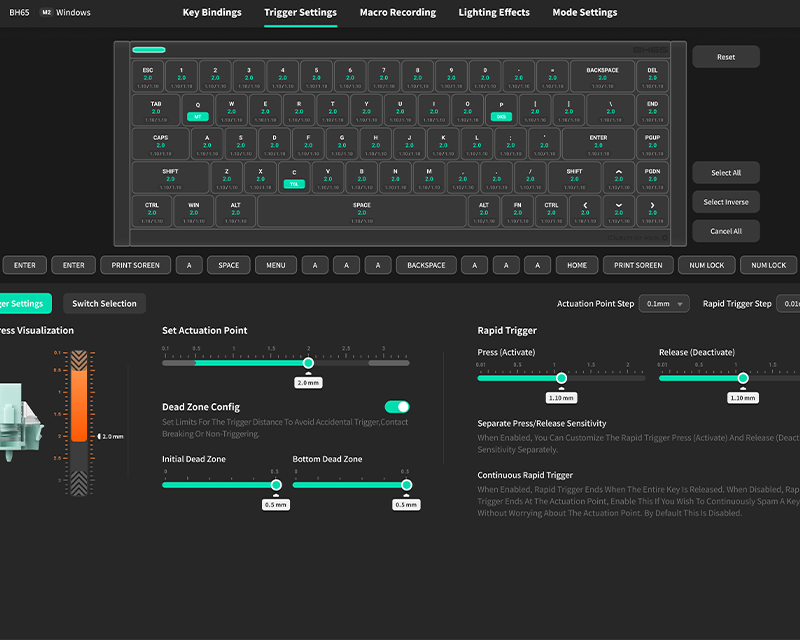This screenshot has width=800, height=640.
Task: Click the Initial Dead Zone slider handle
Action: coord(276,484)
